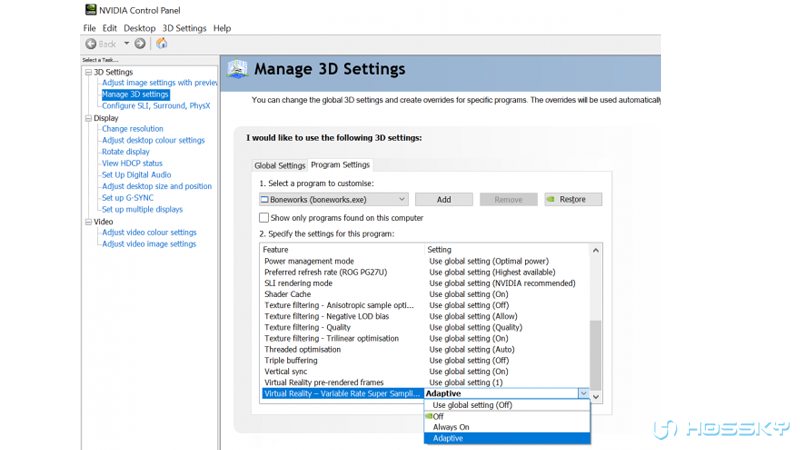Select Preferred refresh rate (ROG PG27U) row
The width and height of the screenshot is (800, 450).
pyautogui.click(x=426, y=272)
